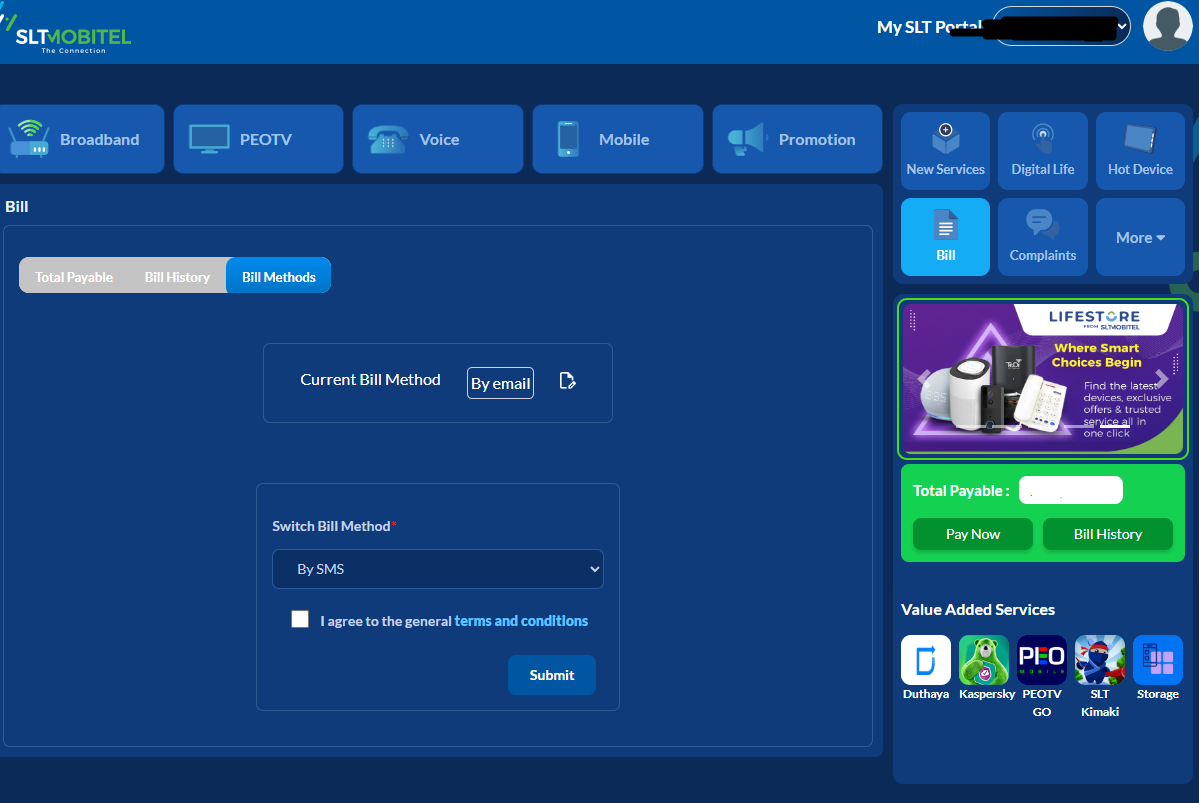The image size is (1199, 803).
Task: Click the By email current method box
Action: (x=500, y=383)
